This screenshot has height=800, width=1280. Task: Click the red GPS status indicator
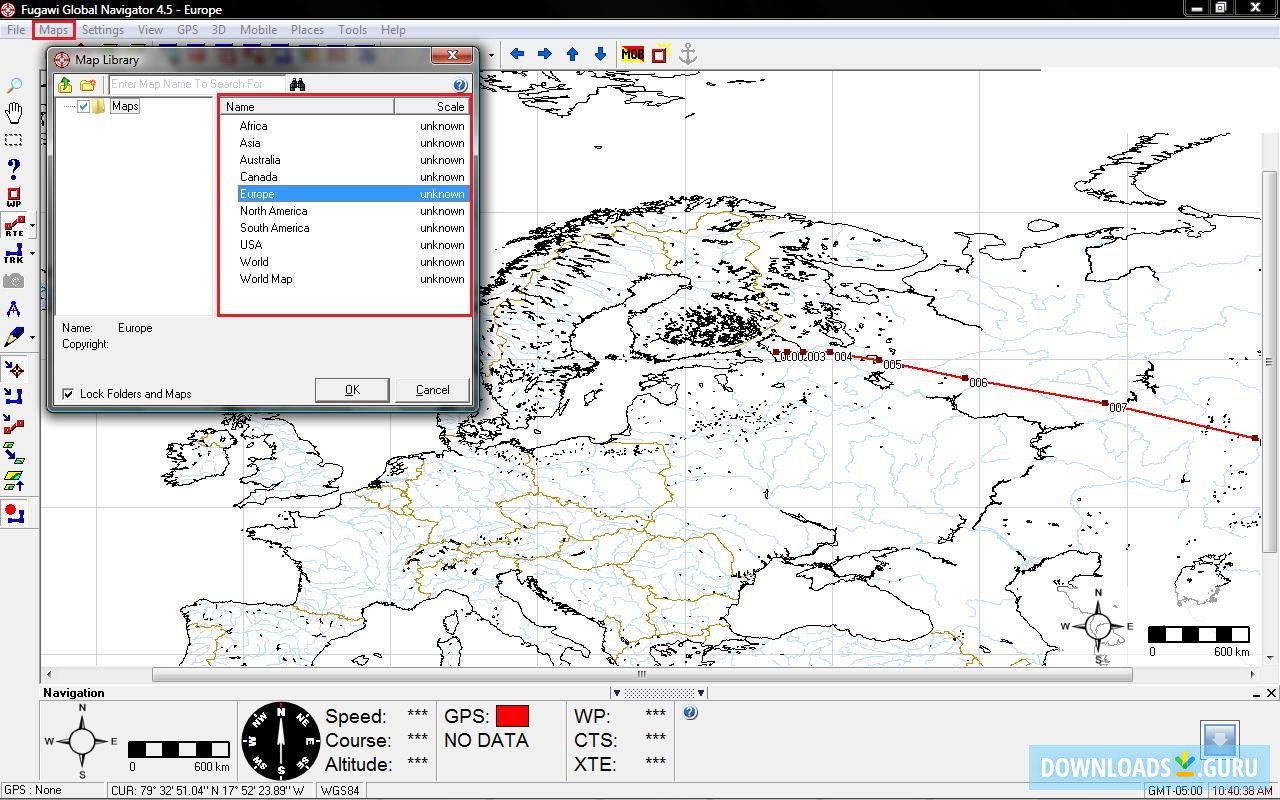coord(512,716)
